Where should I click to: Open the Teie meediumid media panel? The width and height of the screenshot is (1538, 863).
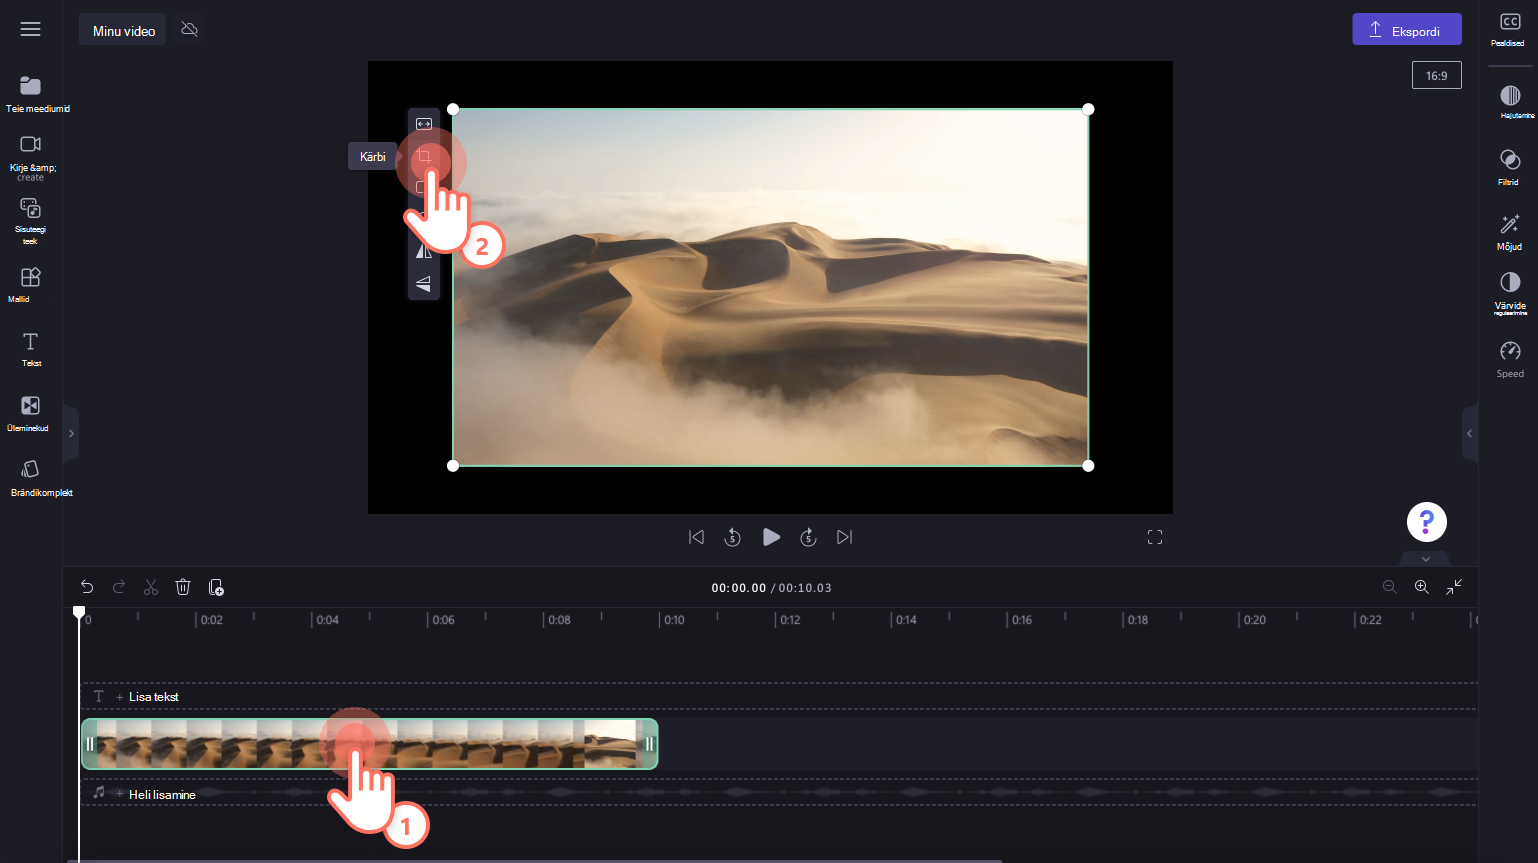[x=31, y=94]
